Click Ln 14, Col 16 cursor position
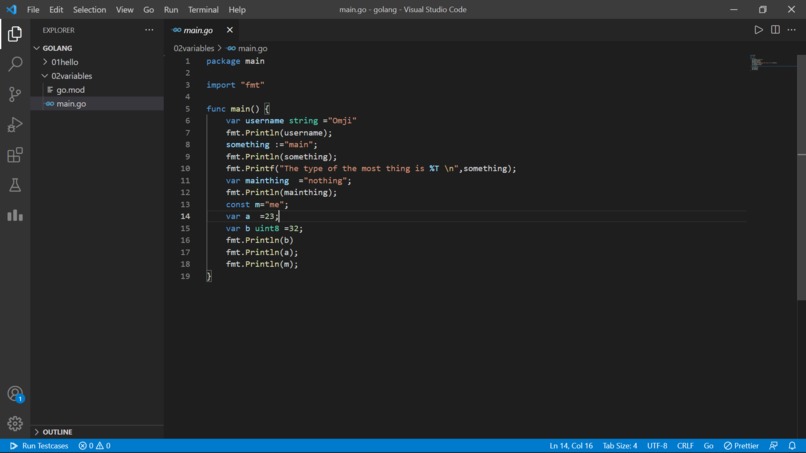The height and width of the screenshot is (453, 806). click(571, 446)
